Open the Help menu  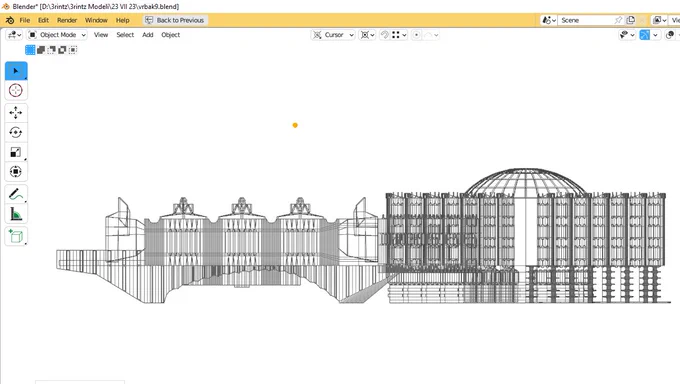click(122, 20)
